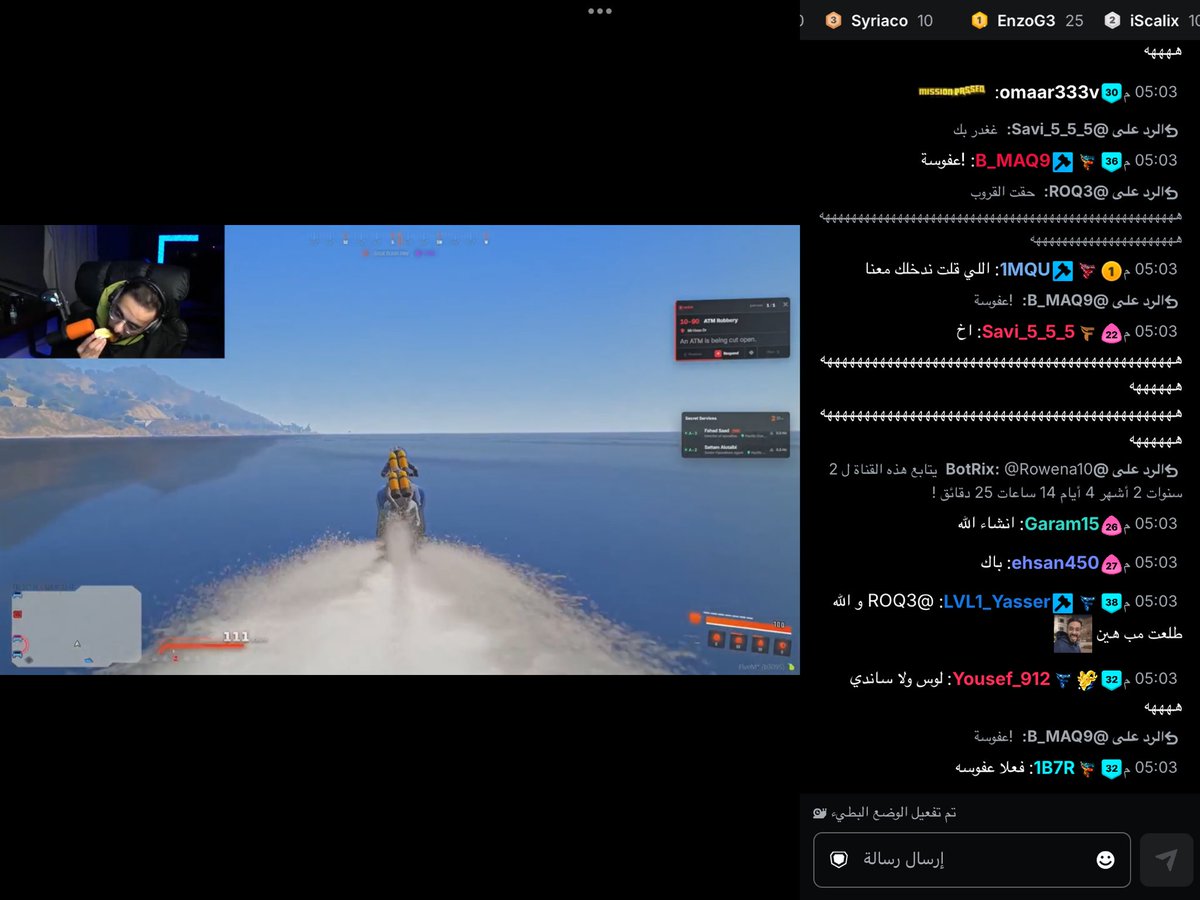The width and height of the screenshot is (1200, 900).
Task: Open the emoji picker in message box
Action: [1105, 860]
